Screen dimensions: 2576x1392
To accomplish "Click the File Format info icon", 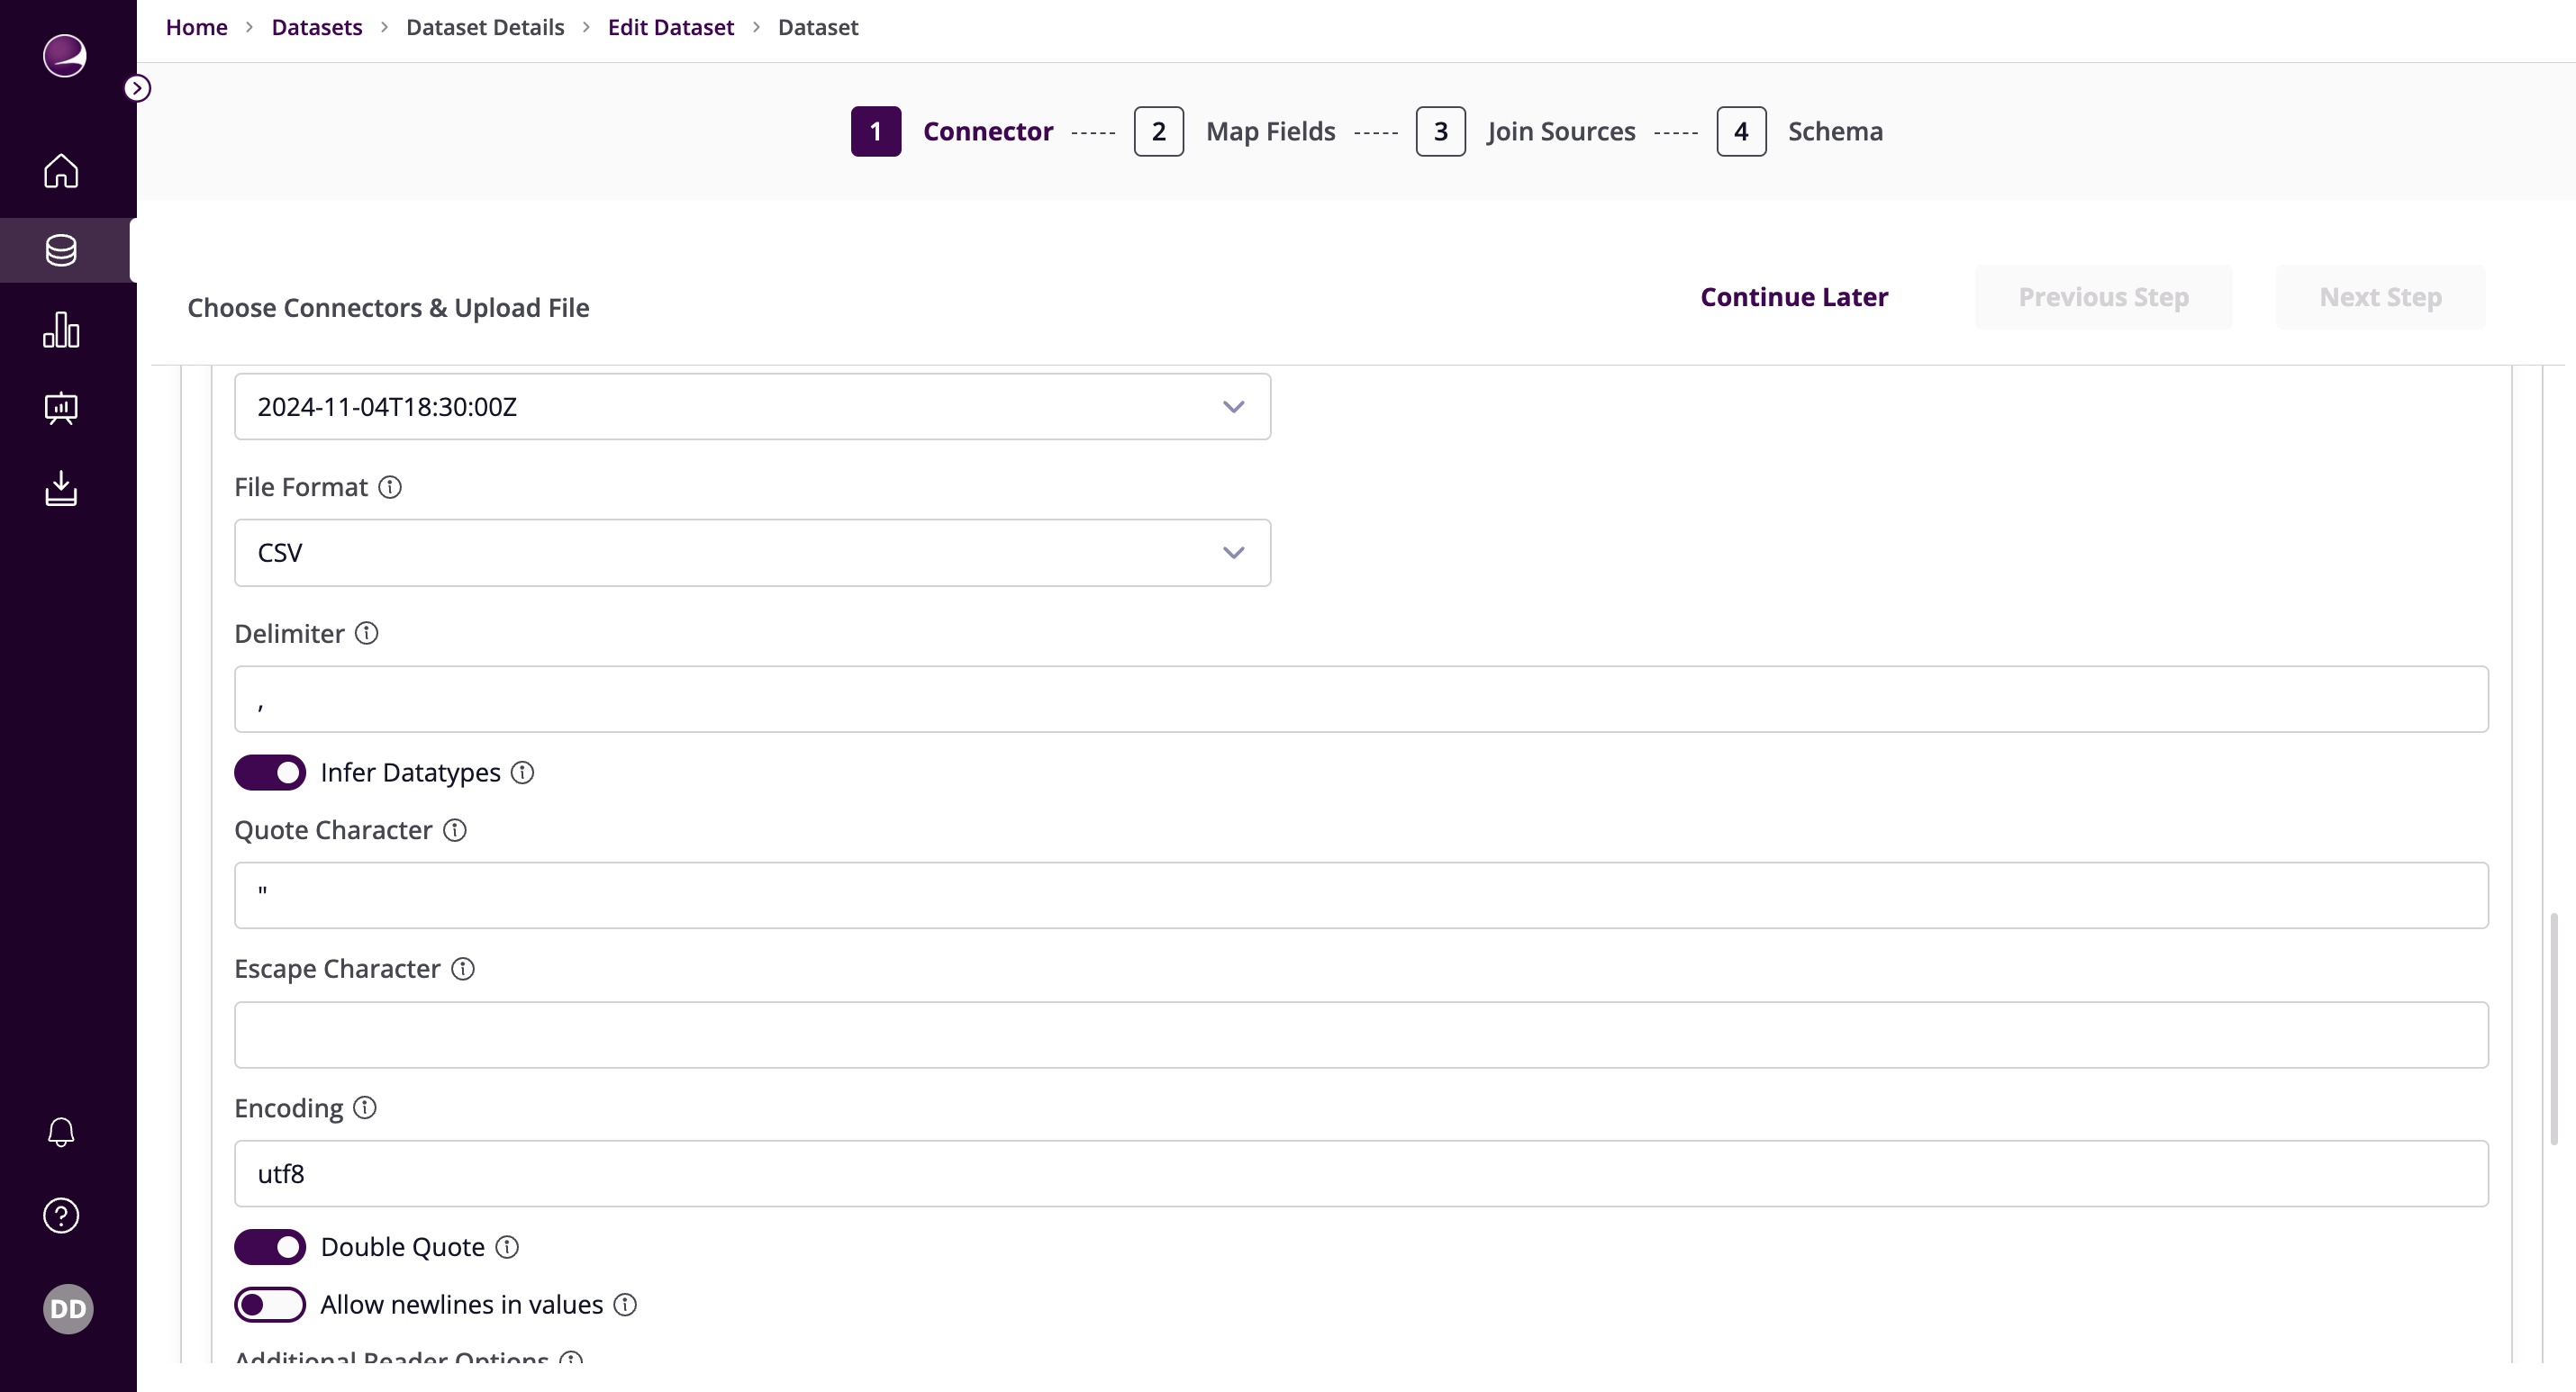I will (390, 487).
